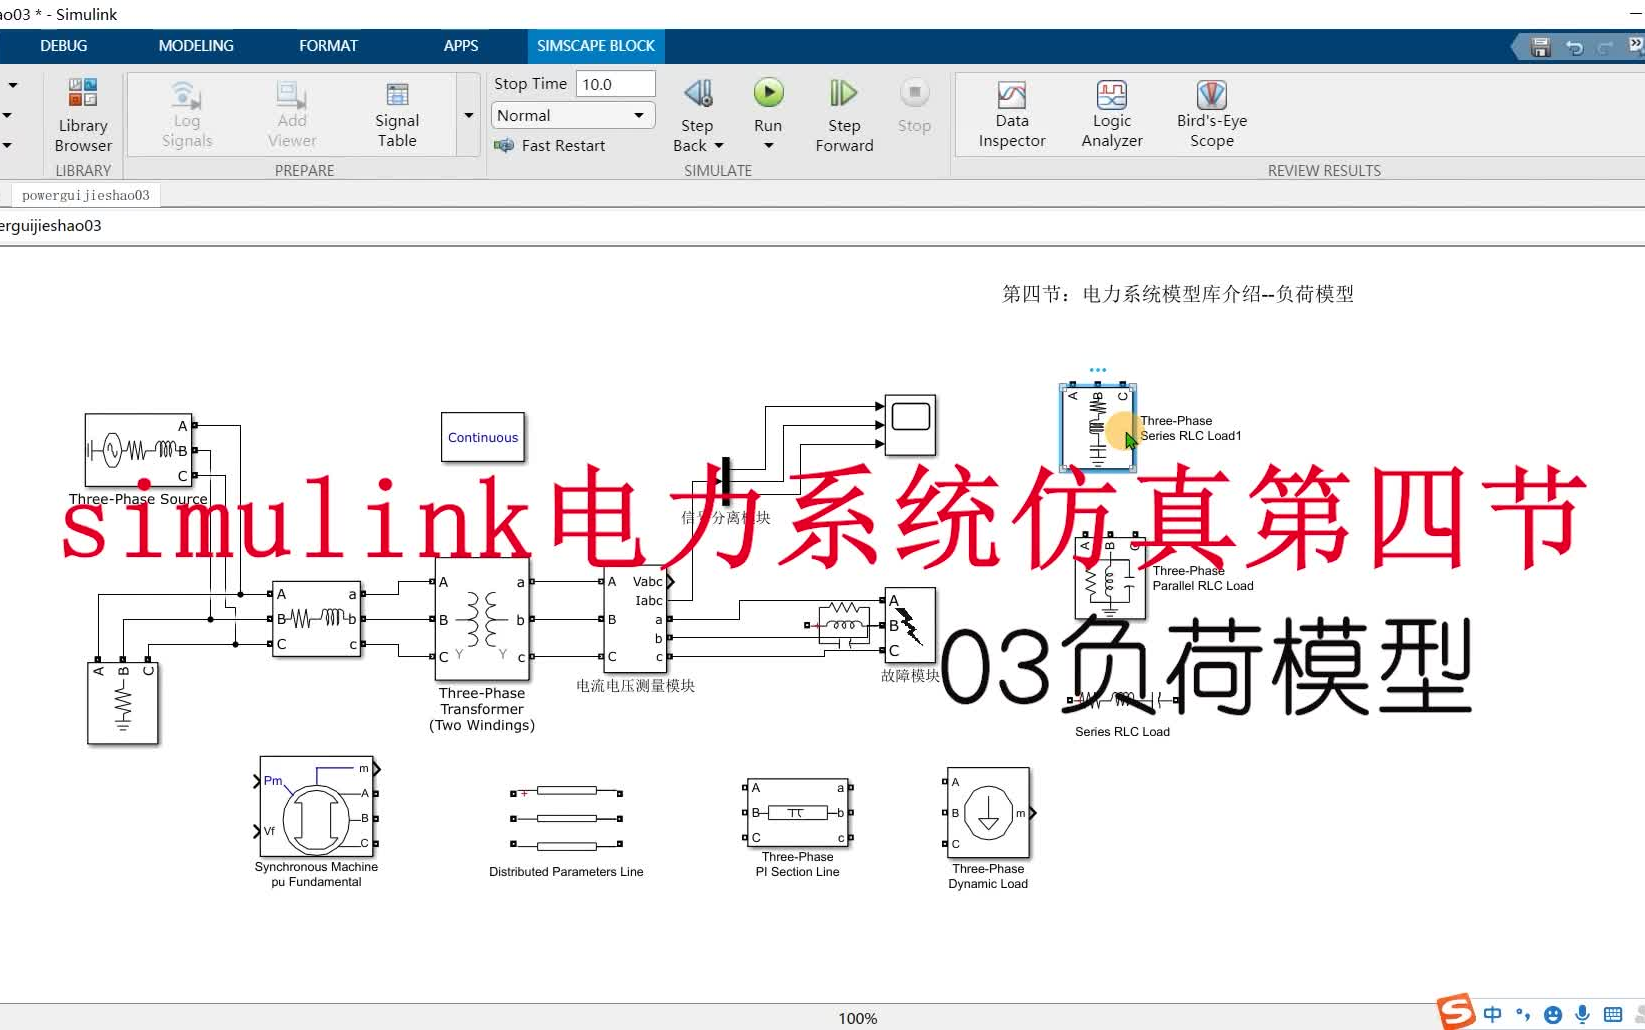The image size is (1645, 1030).
Task: Open Bird's-Eye Scope
Action: pos(1212,115)
